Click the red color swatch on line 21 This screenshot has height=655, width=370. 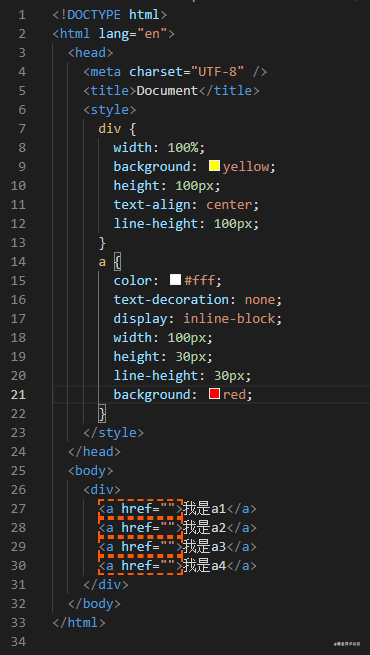point(214,394)
